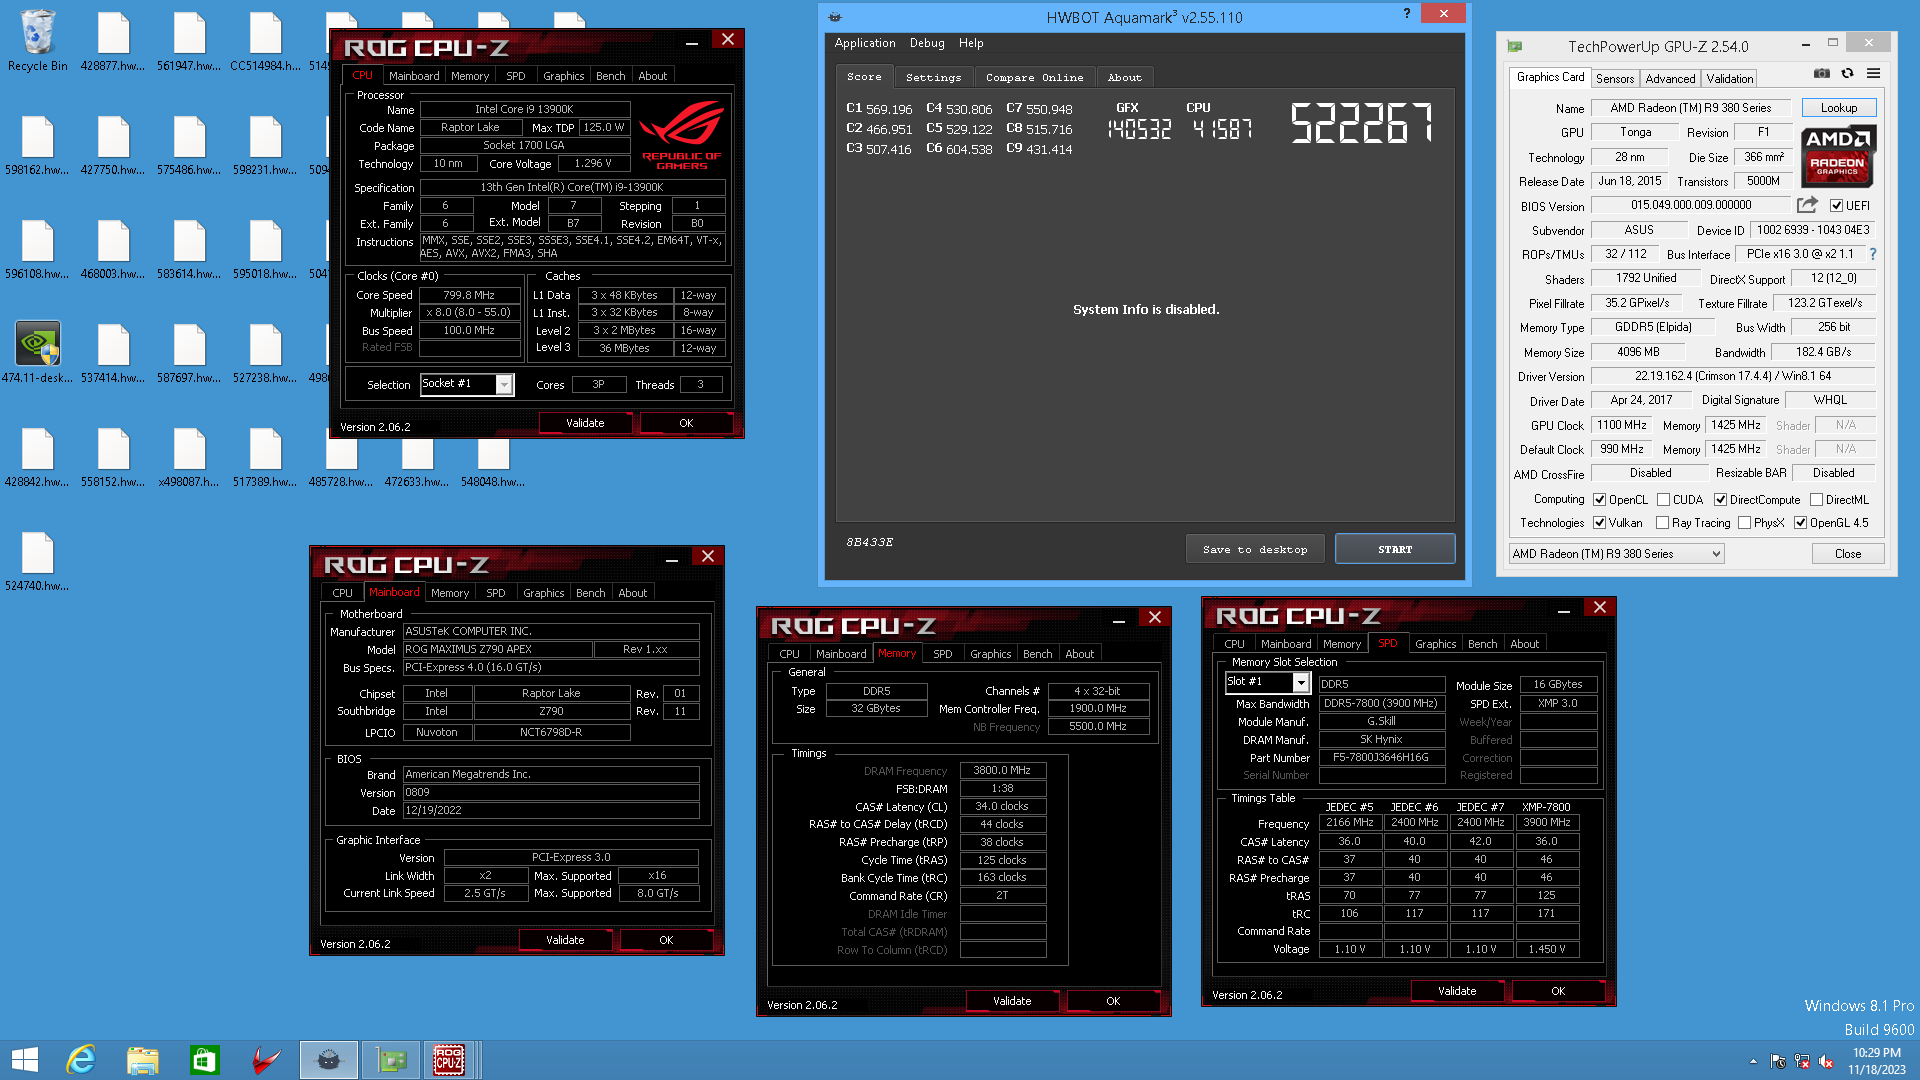
Task: Toggle the DirectML checkbox
Action: click(x=1816, y=500)
